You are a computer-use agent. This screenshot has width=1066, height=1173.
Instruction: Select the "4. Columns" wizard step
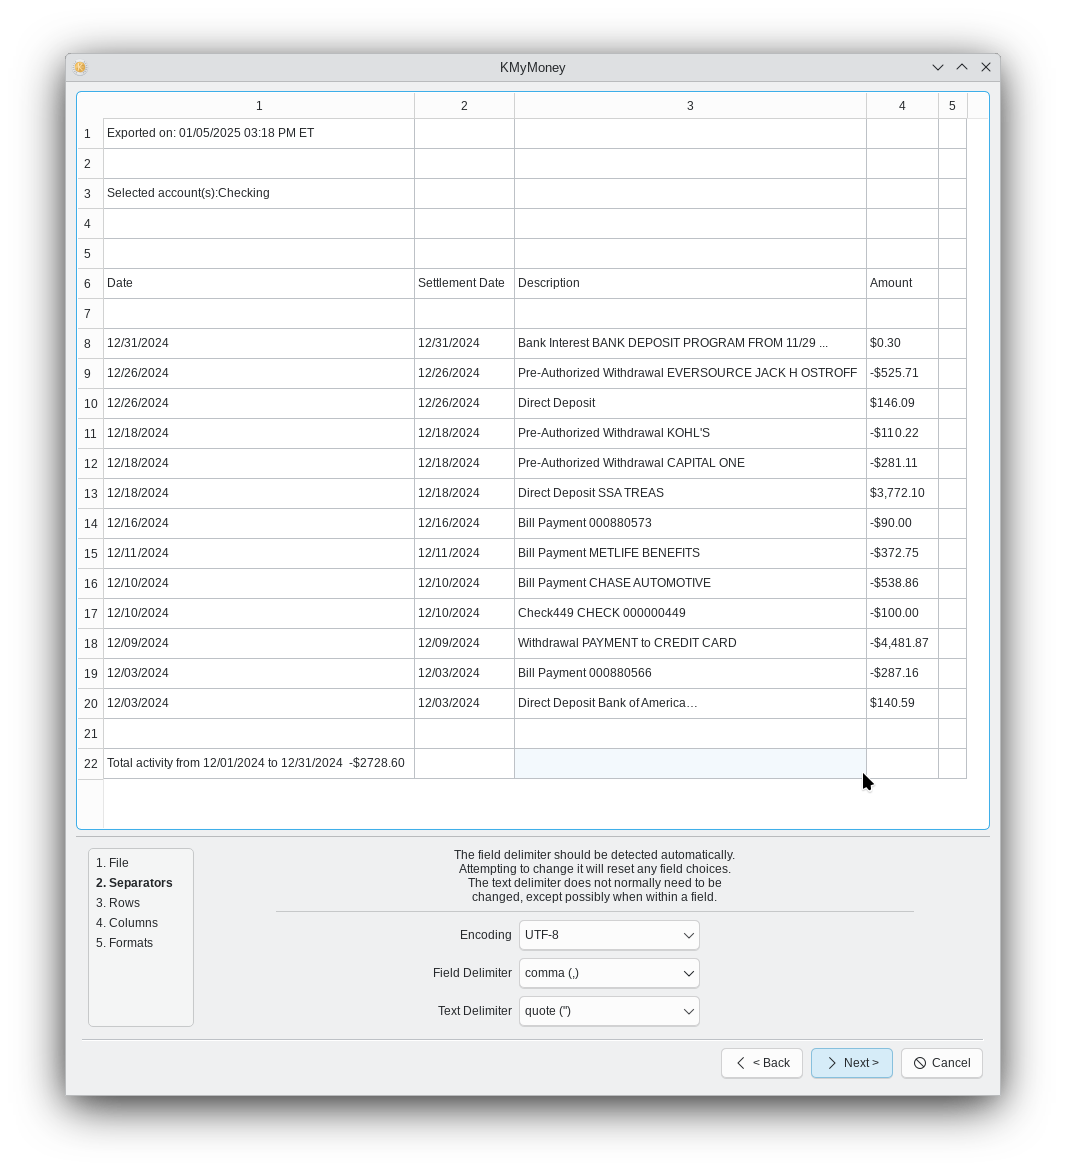click(x=127, y=922)
